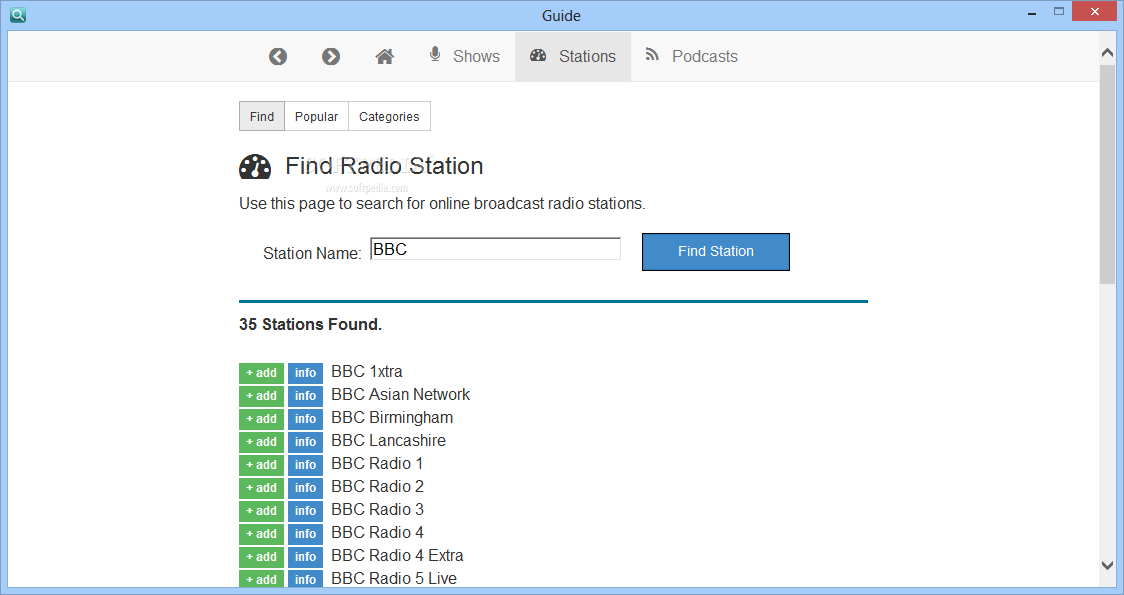
Task: Open the home page icon
Action: (x=384, y=57)
